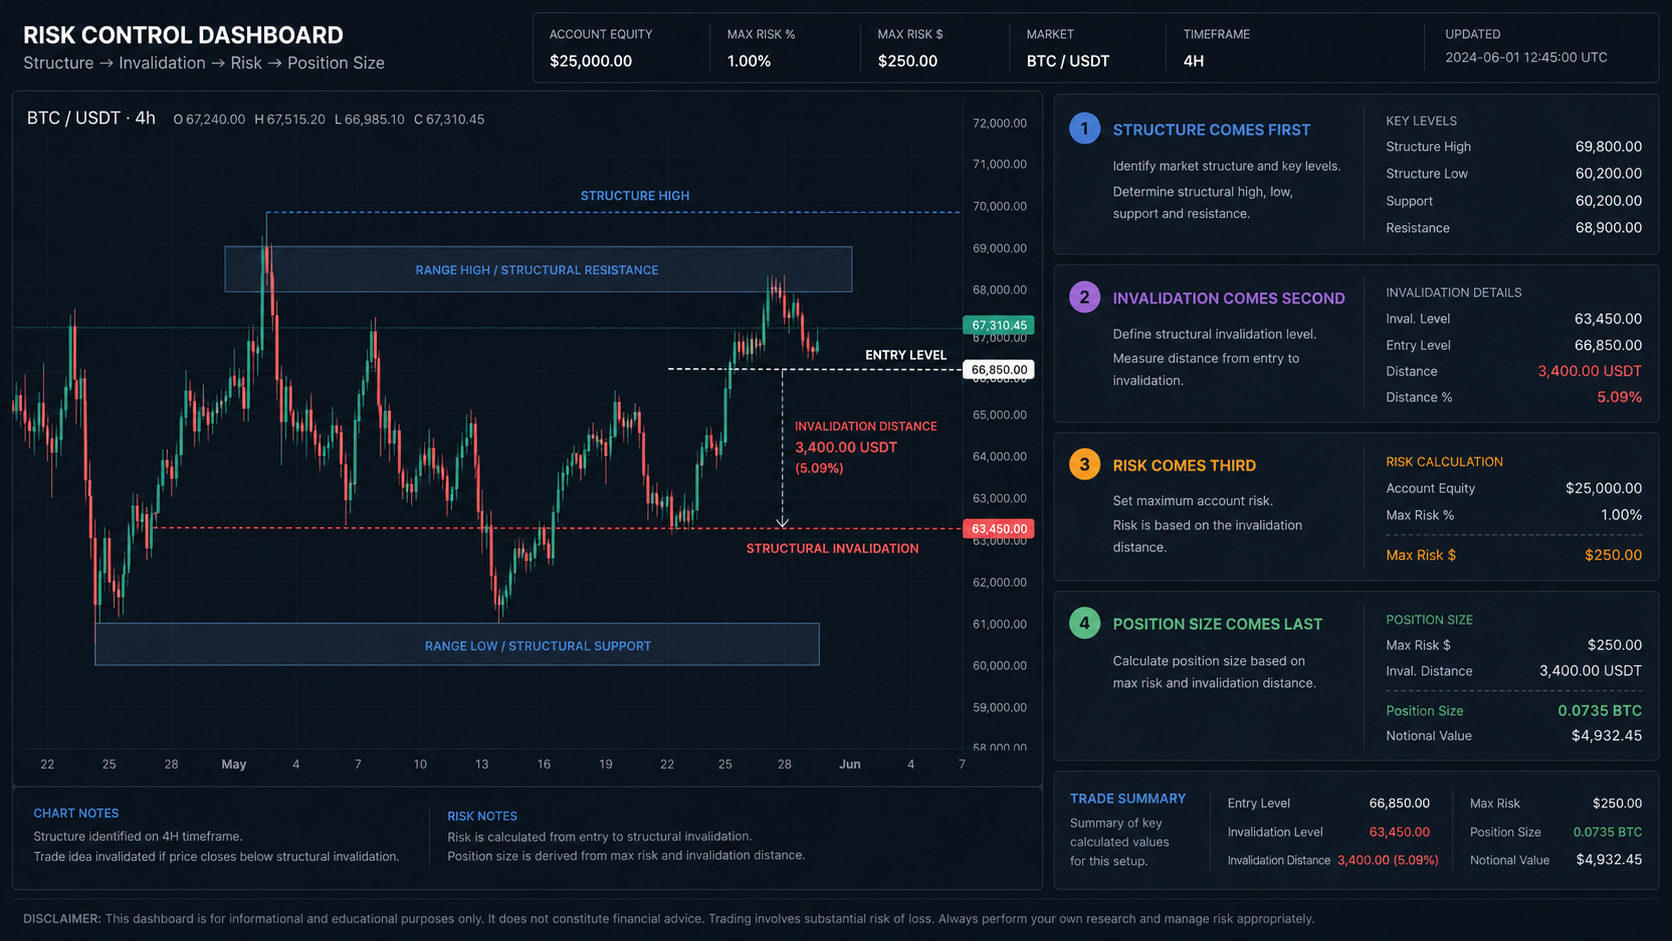Click the Range High / Structural Resistance zone
The image size is (1672, 941).
(538, 269)
